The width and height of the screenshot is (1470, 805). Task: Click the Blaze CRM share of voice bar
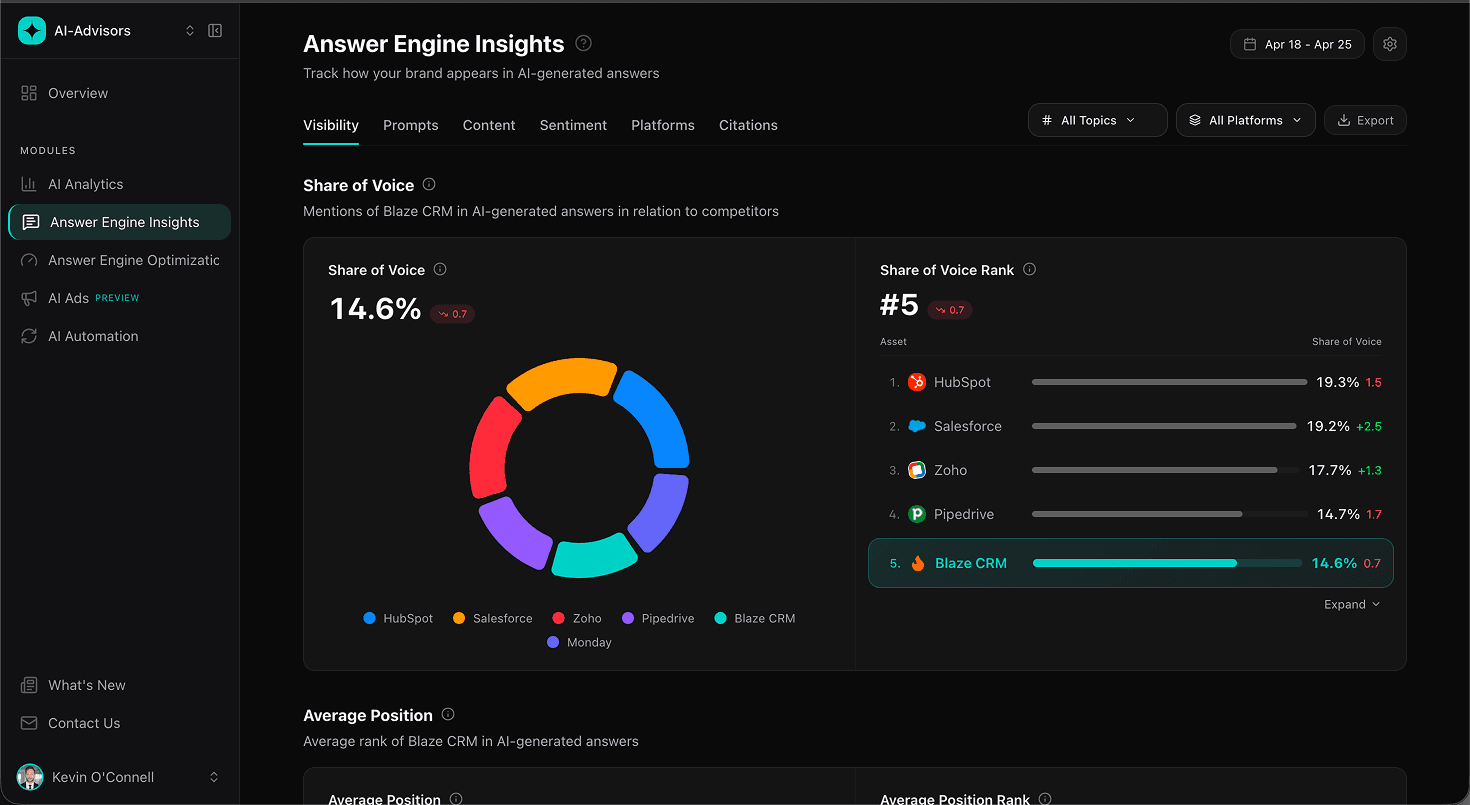pyautogui.click(x=1168, y=563)
